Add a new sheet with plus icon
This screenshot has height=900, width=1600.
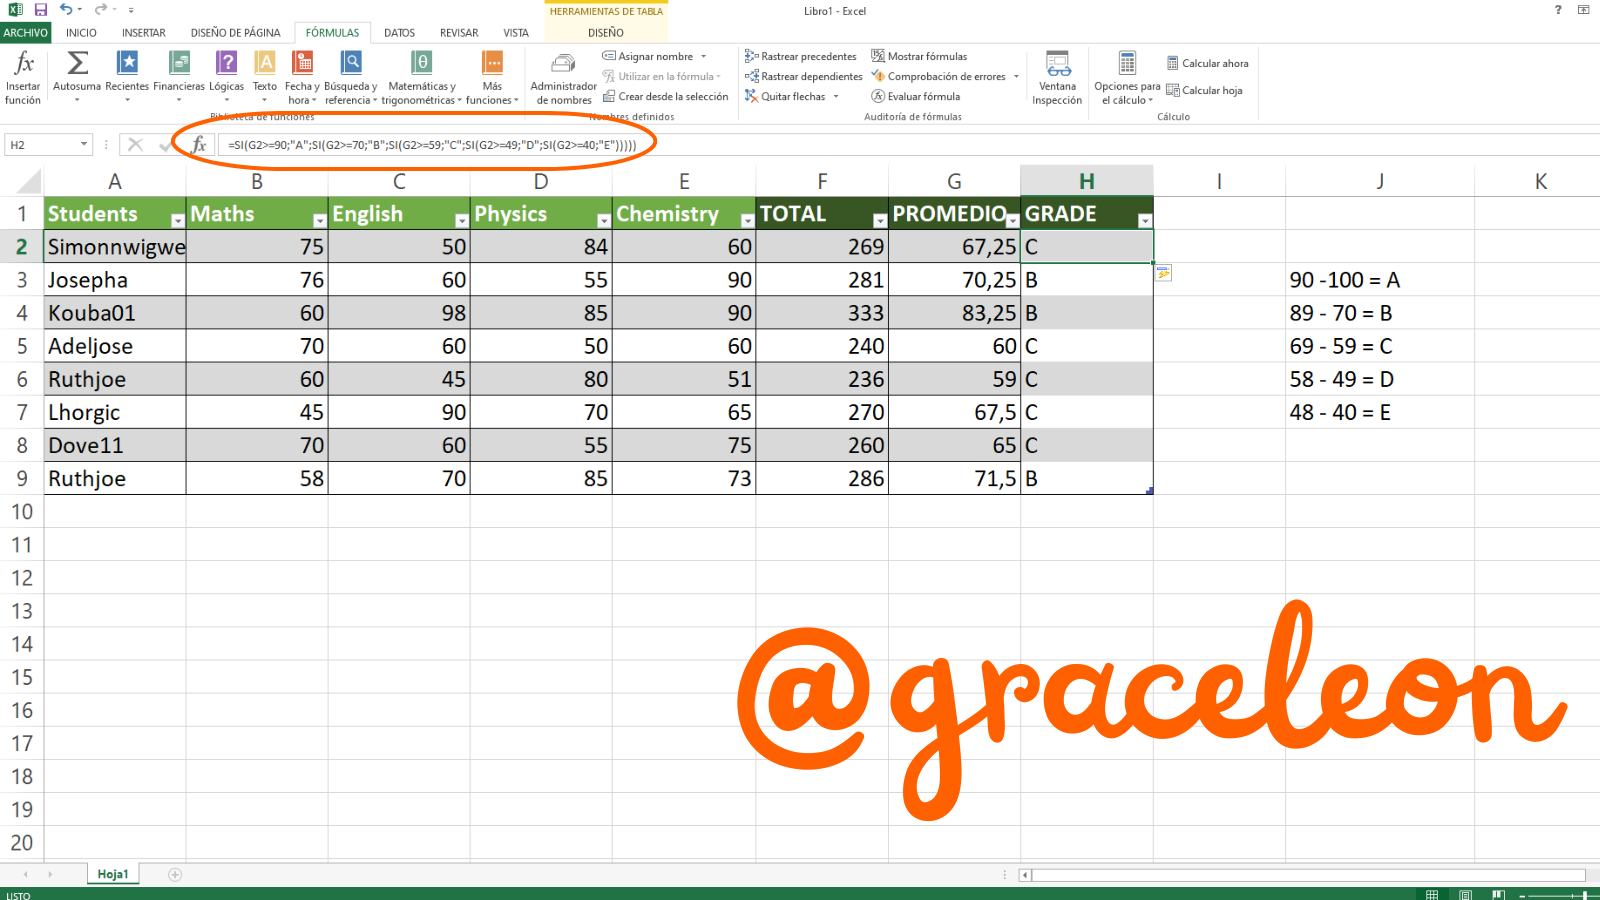(175, 875)
